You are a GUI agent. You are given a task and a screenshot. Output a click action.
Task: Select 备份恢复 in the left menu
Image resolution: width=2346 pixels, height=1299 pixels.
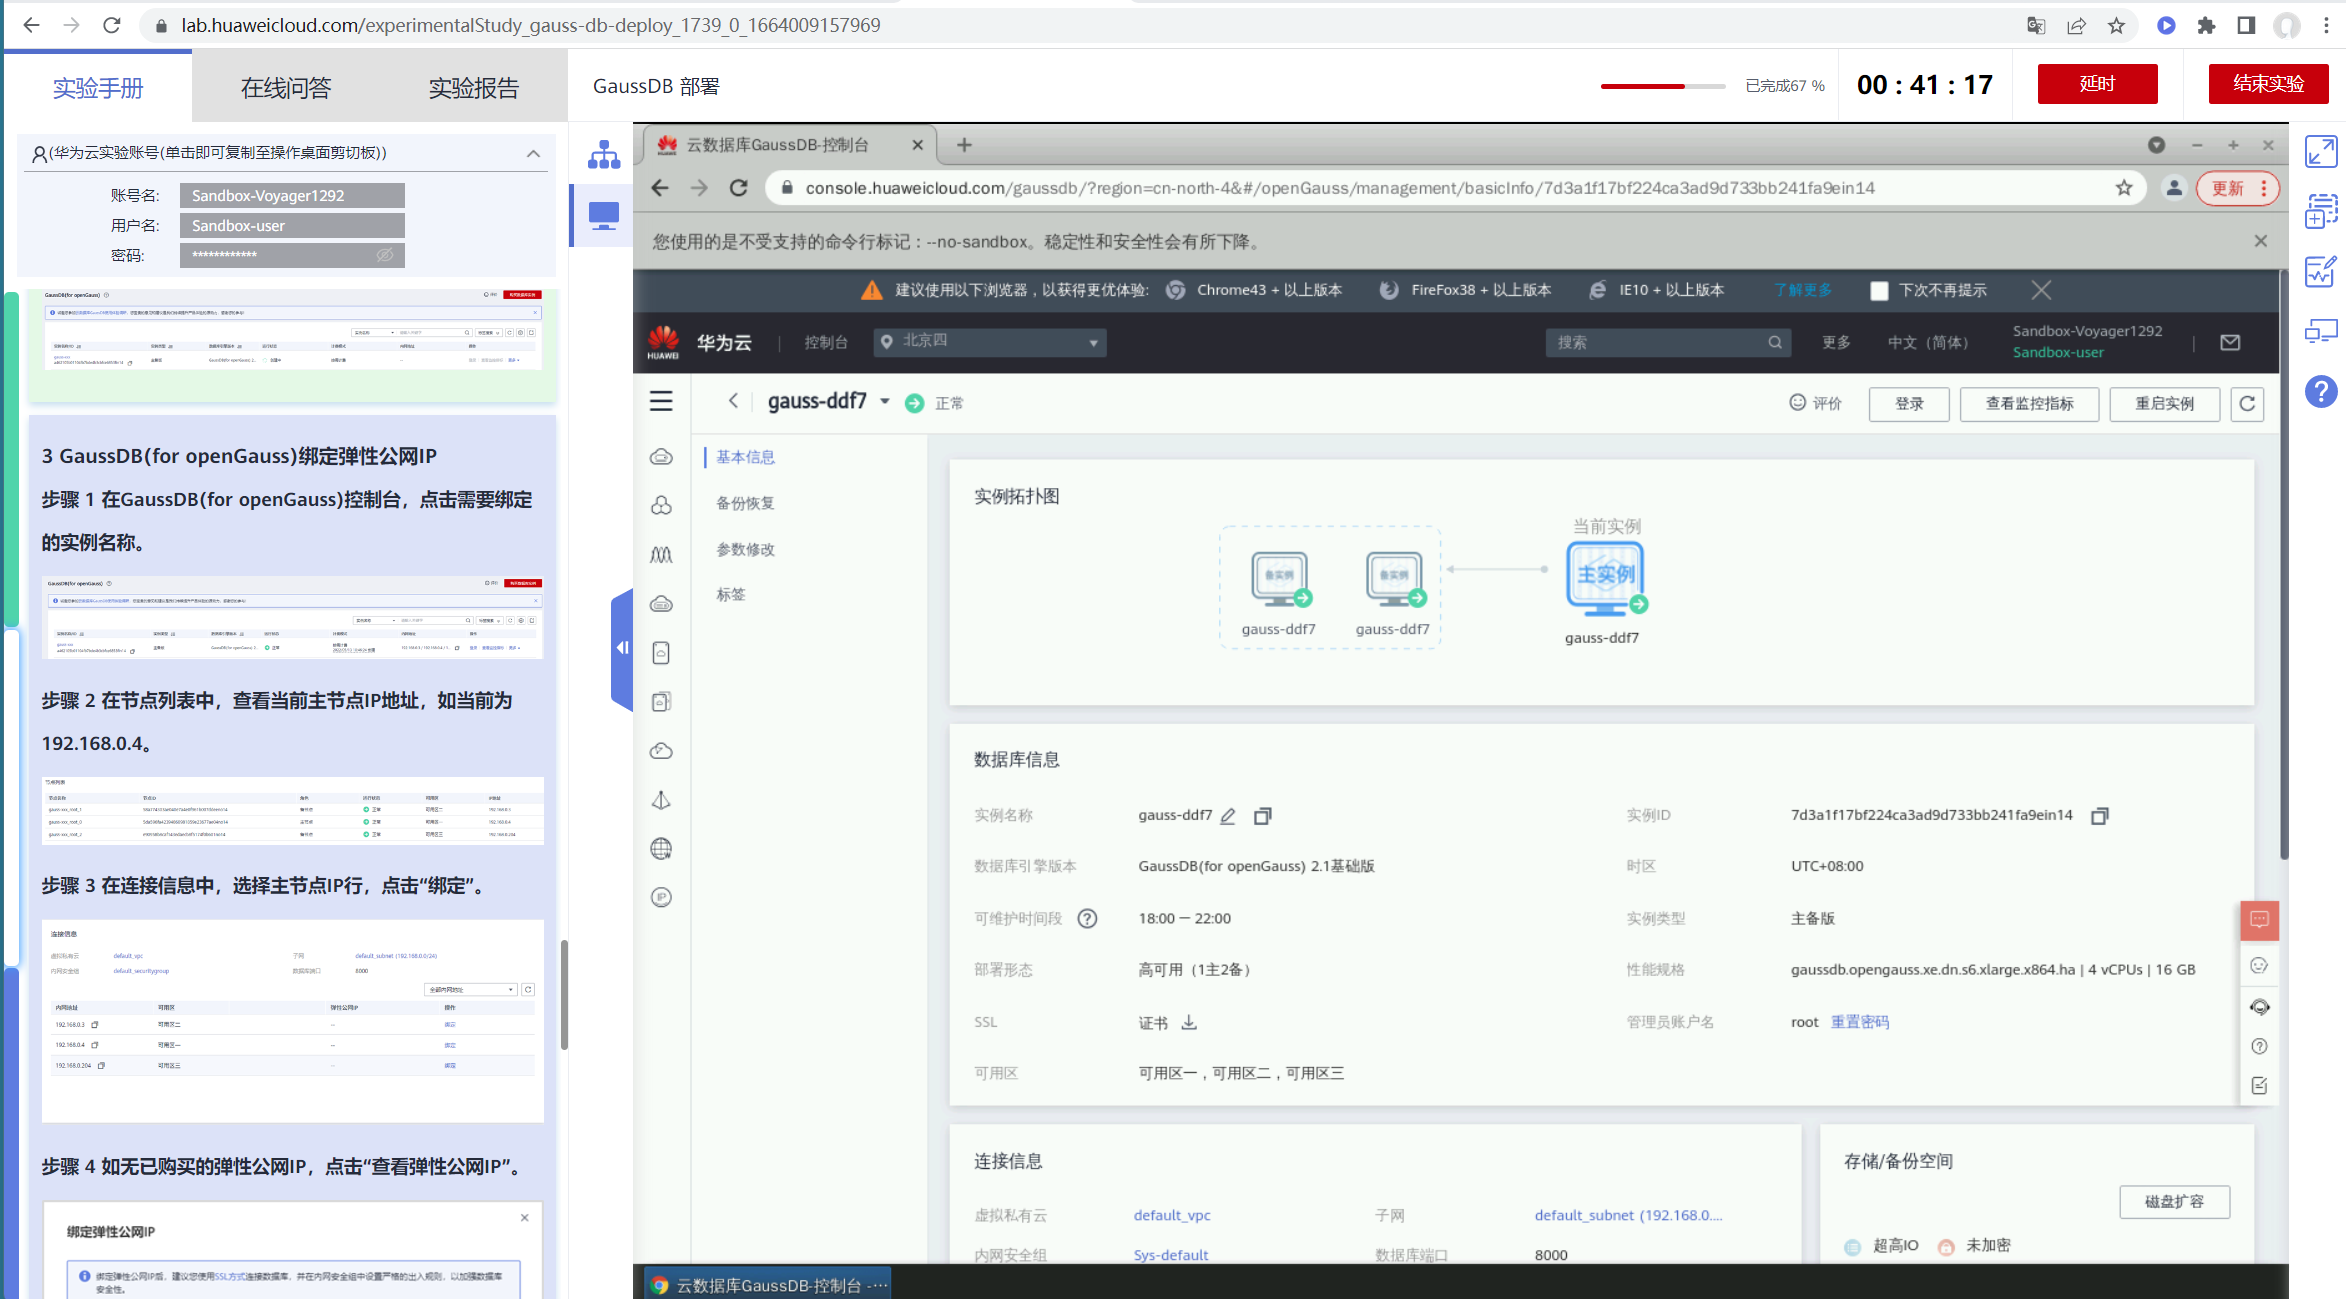pyautogui.click(x=745, y=503)
